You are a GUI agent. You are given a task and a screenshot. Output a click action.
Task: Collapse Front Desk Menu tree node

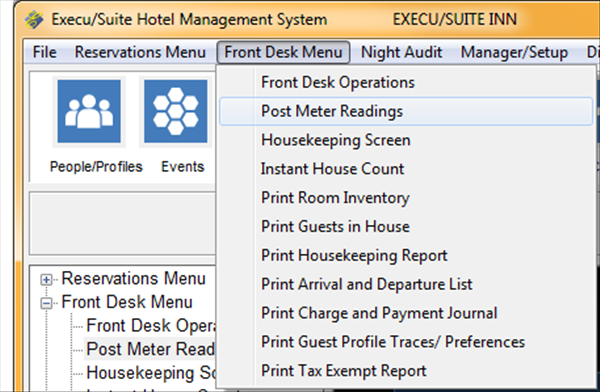pyautogui.click(x=46, y=304)
